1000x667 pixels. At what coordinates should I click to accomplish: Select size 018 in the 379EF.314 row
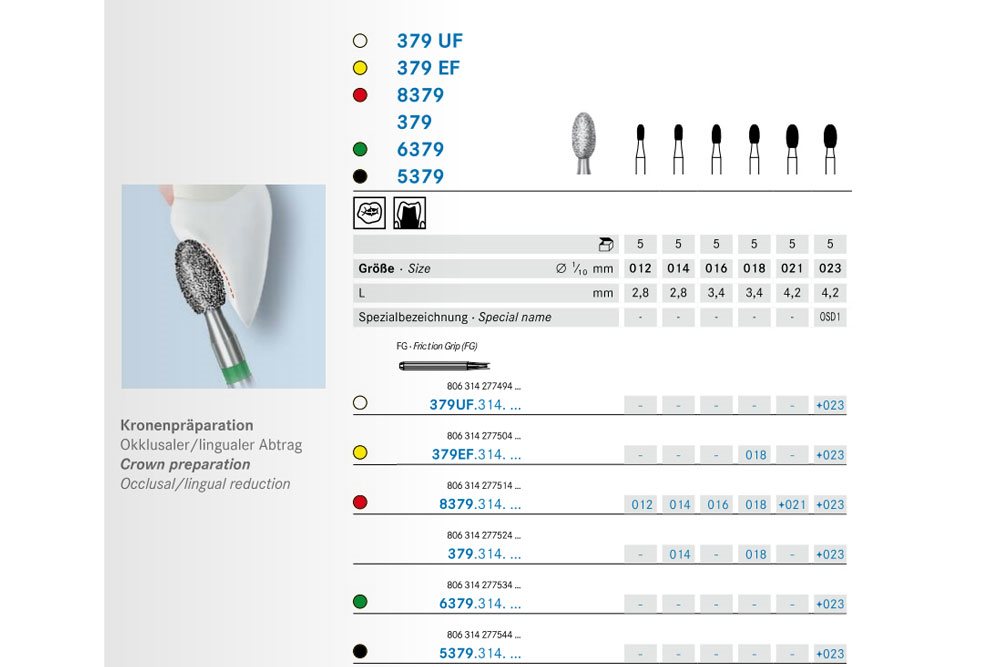point(755,455)
